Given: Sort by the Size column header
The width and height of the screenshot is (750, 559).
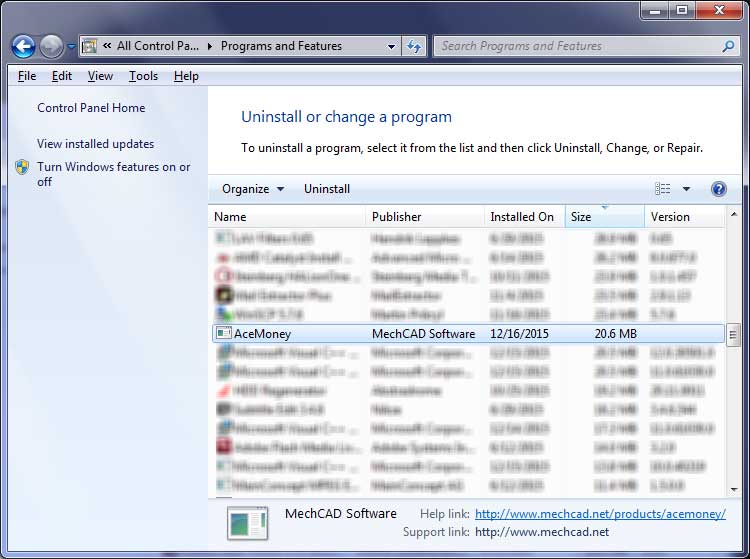Looking at the screenshot, I should [605, 217].
